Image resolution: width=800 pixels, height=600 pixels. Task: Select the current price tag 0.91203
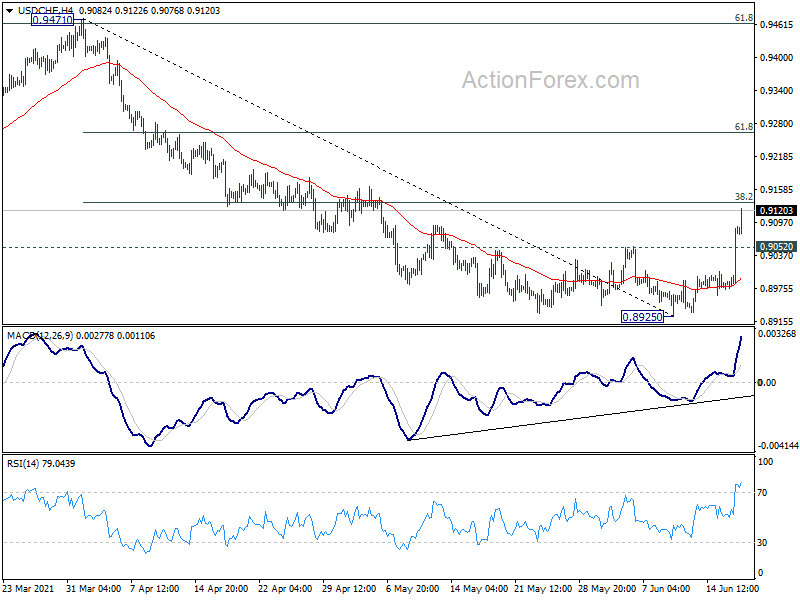pyautogui.click(x=776, y=211)
